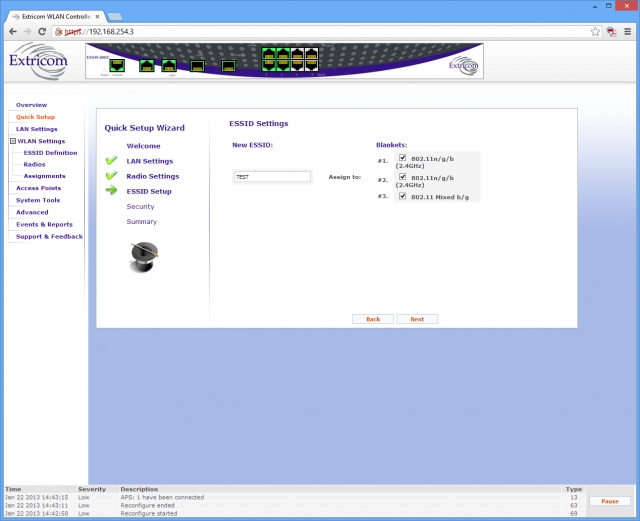Viewport: 640px width, 521px height.
Task: Toggle blanket #2 802.11n/g/b checkbox
Action: click(x=402, y=176)
